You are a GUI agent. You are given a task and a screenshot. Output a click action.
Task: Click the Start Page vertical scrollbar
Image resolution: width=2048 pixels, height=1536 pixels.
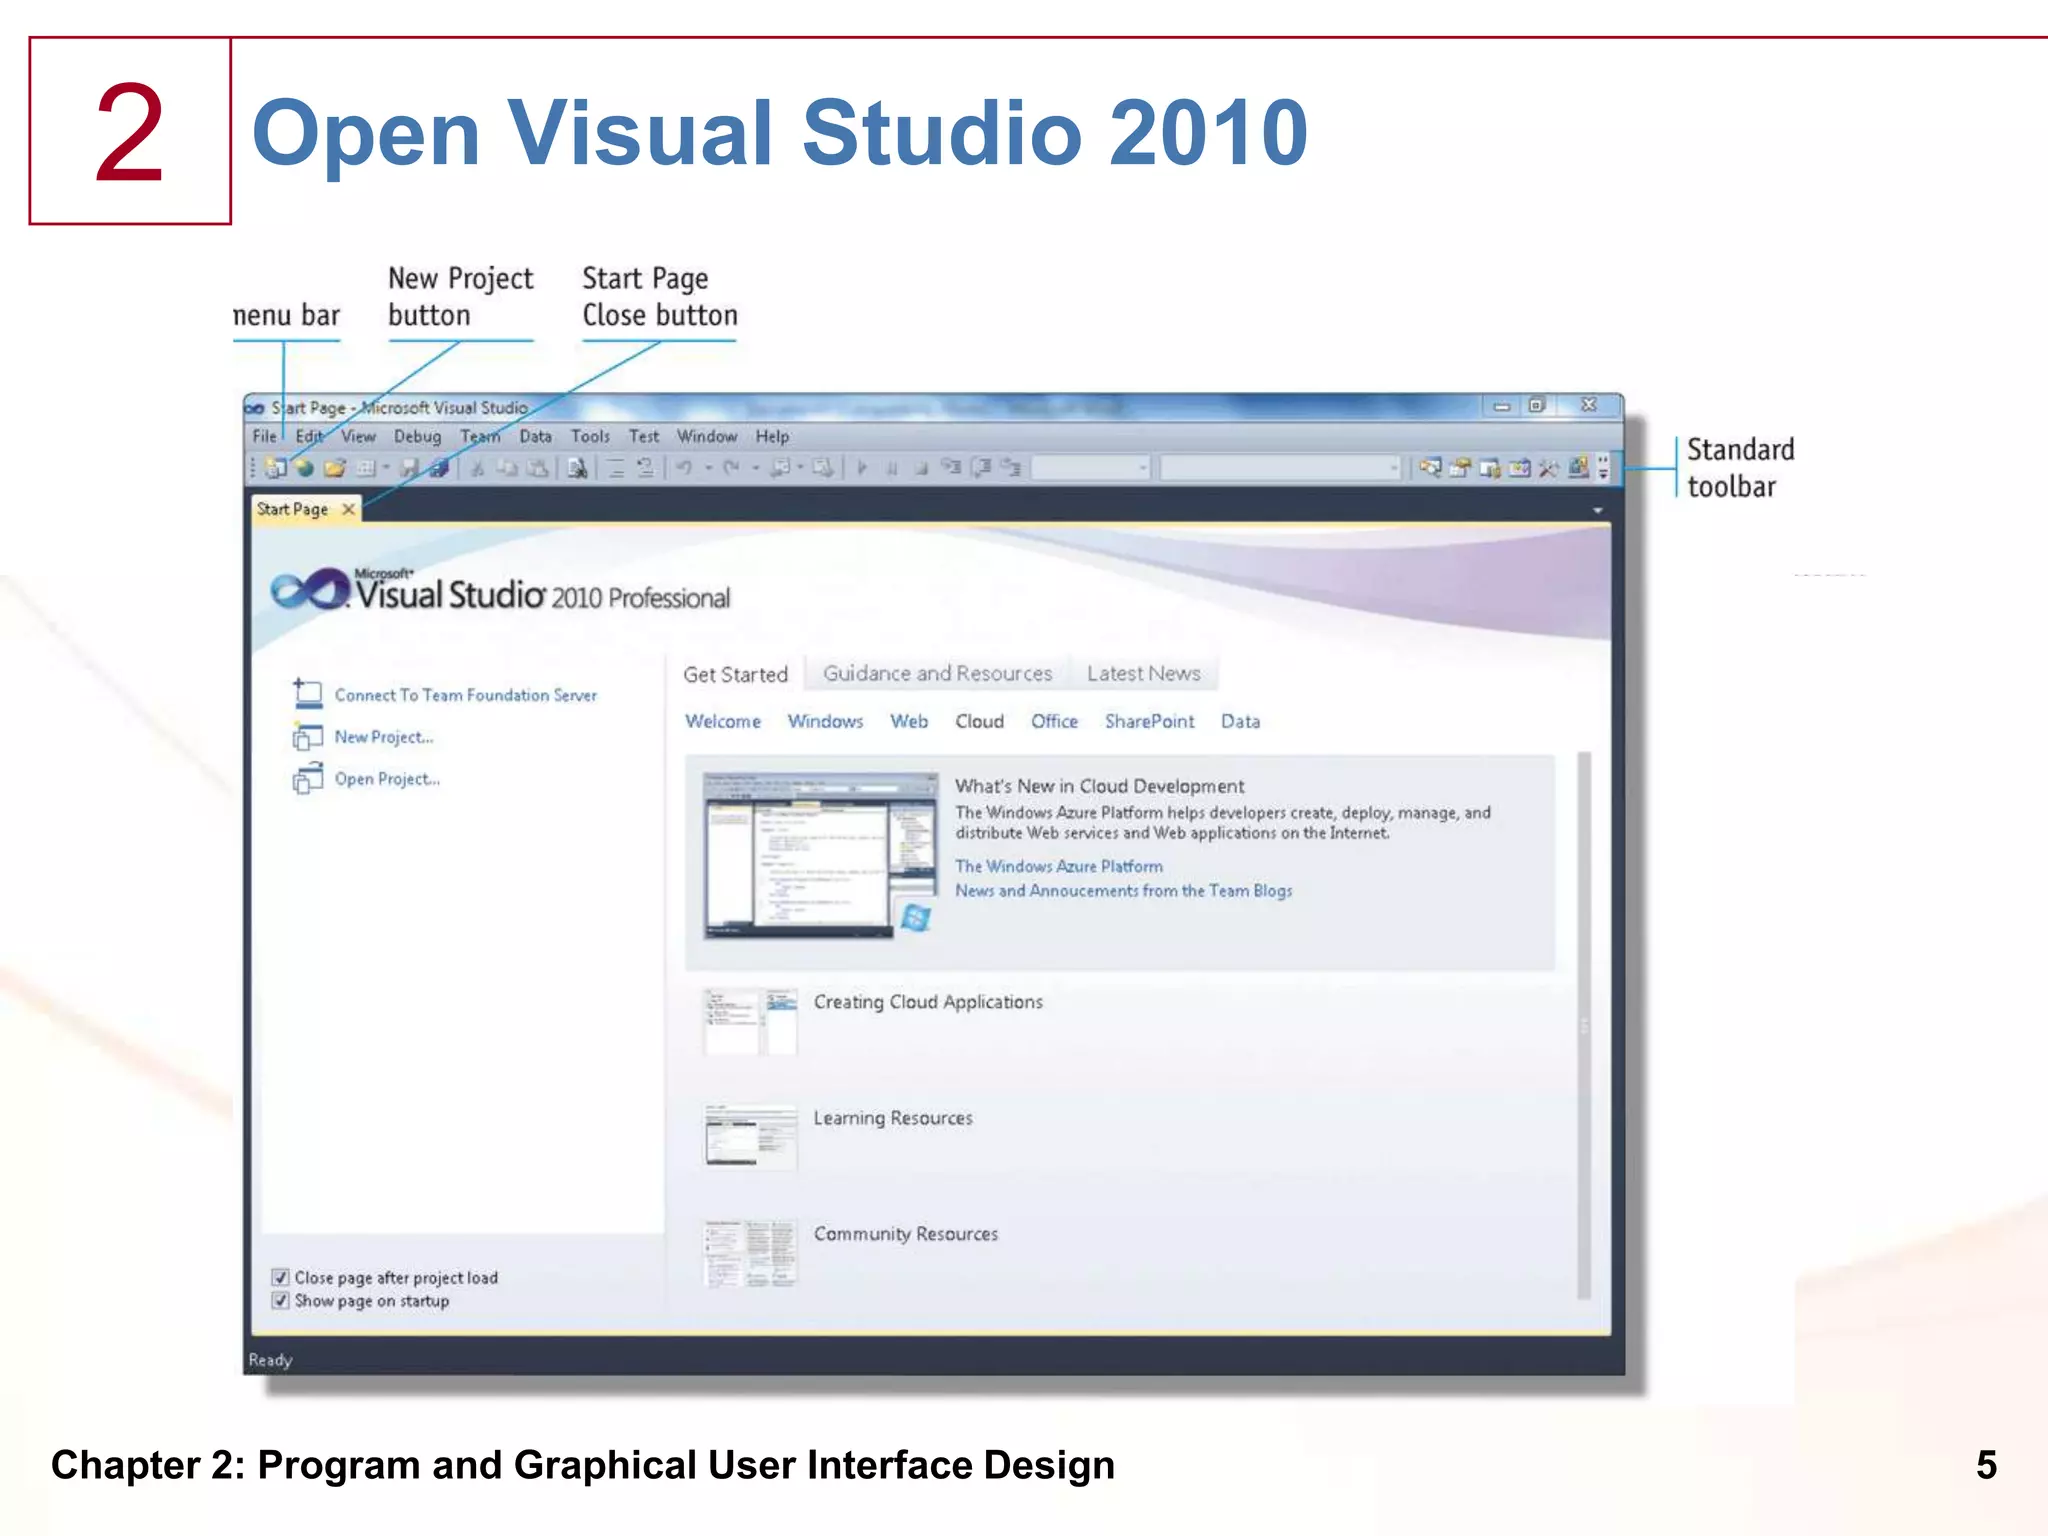point(1584,1025)
